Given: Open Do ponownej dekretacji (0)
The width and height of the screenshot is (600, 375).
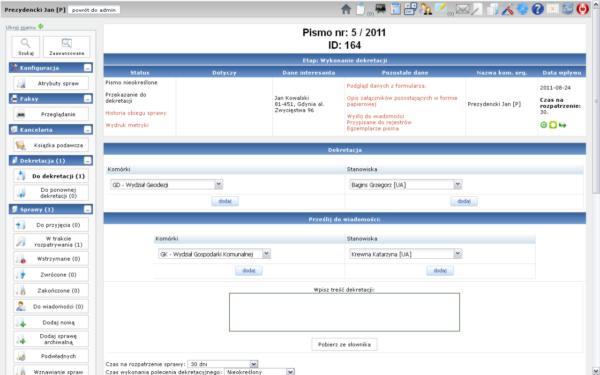Looking at the screenshot, I should pyautogui.click(x=51, y=193).
